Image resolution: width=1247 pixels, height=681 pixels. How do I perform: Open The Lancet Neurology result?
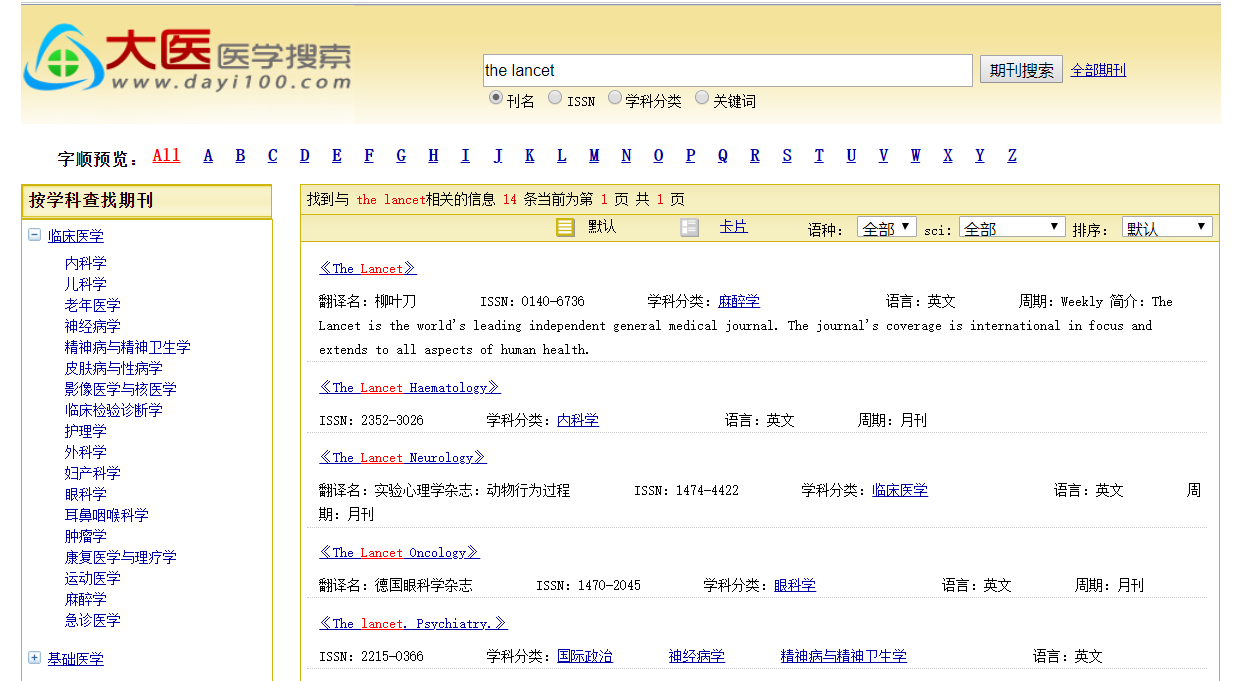[403, 457]
